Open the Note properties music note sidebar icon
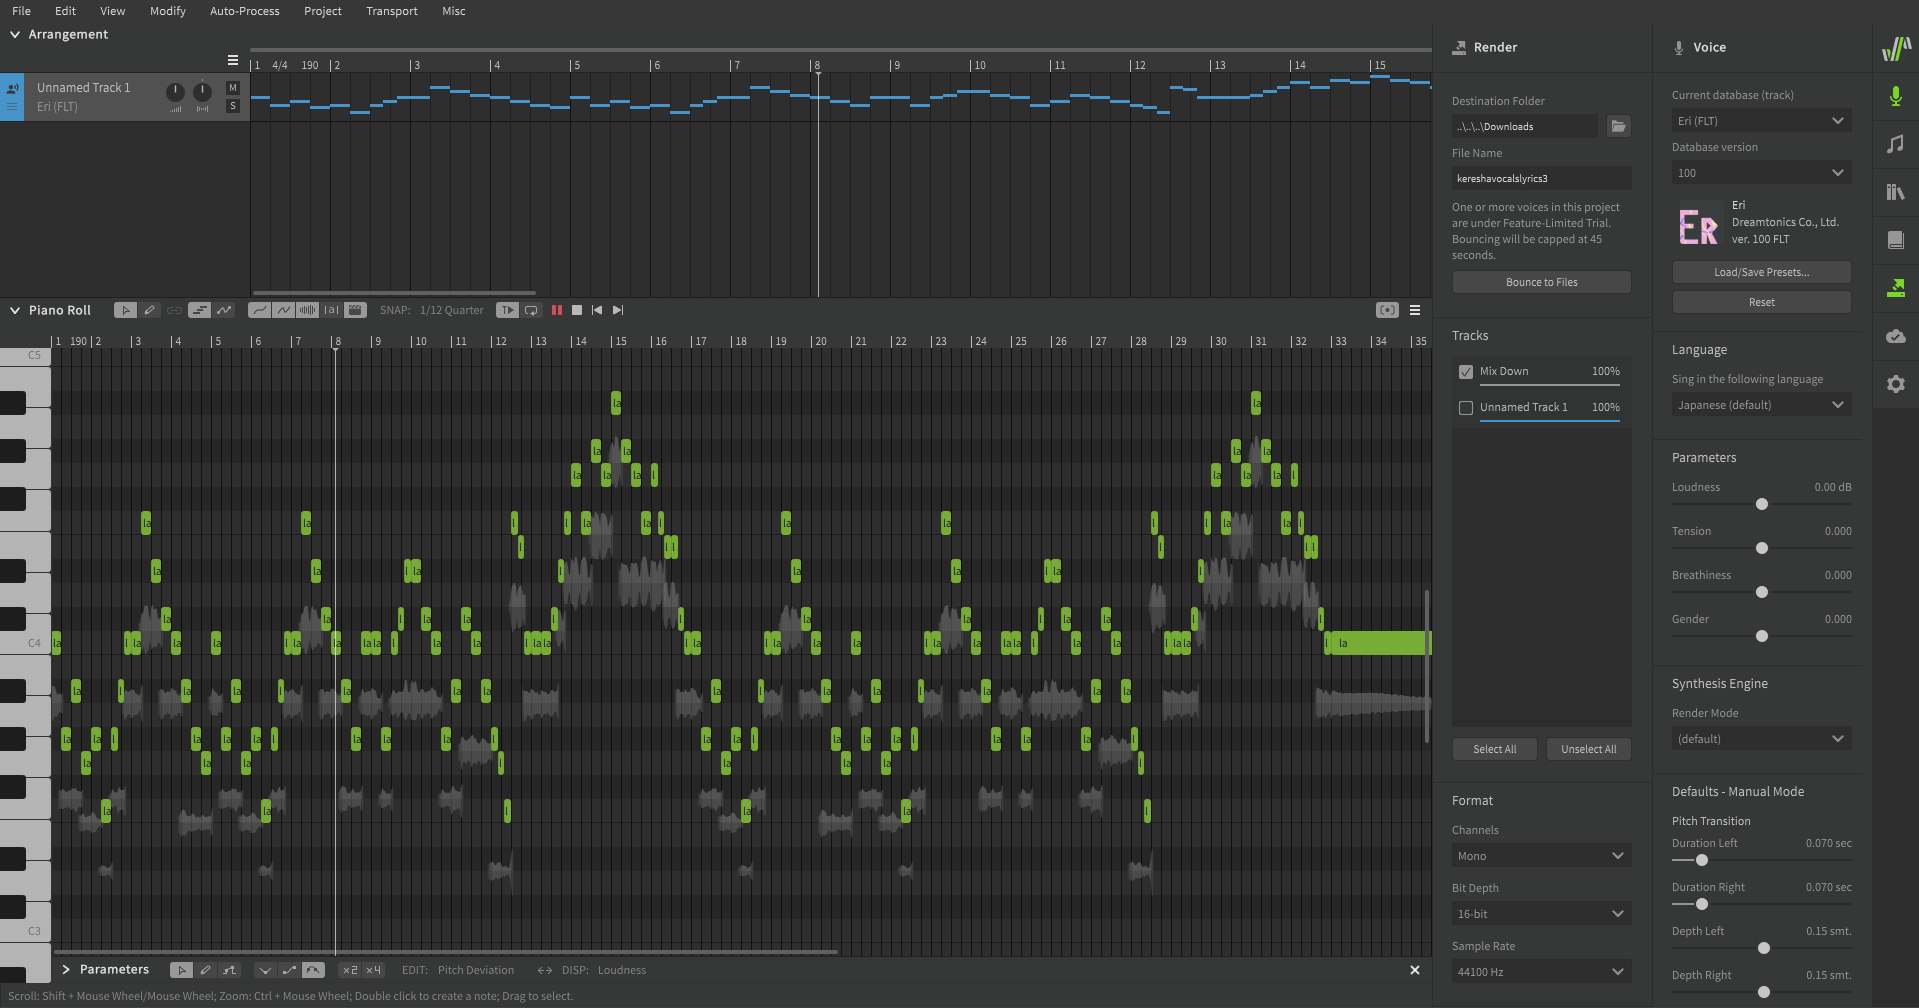Viewport: 1919px width, 1008px height. (1895, 144)
